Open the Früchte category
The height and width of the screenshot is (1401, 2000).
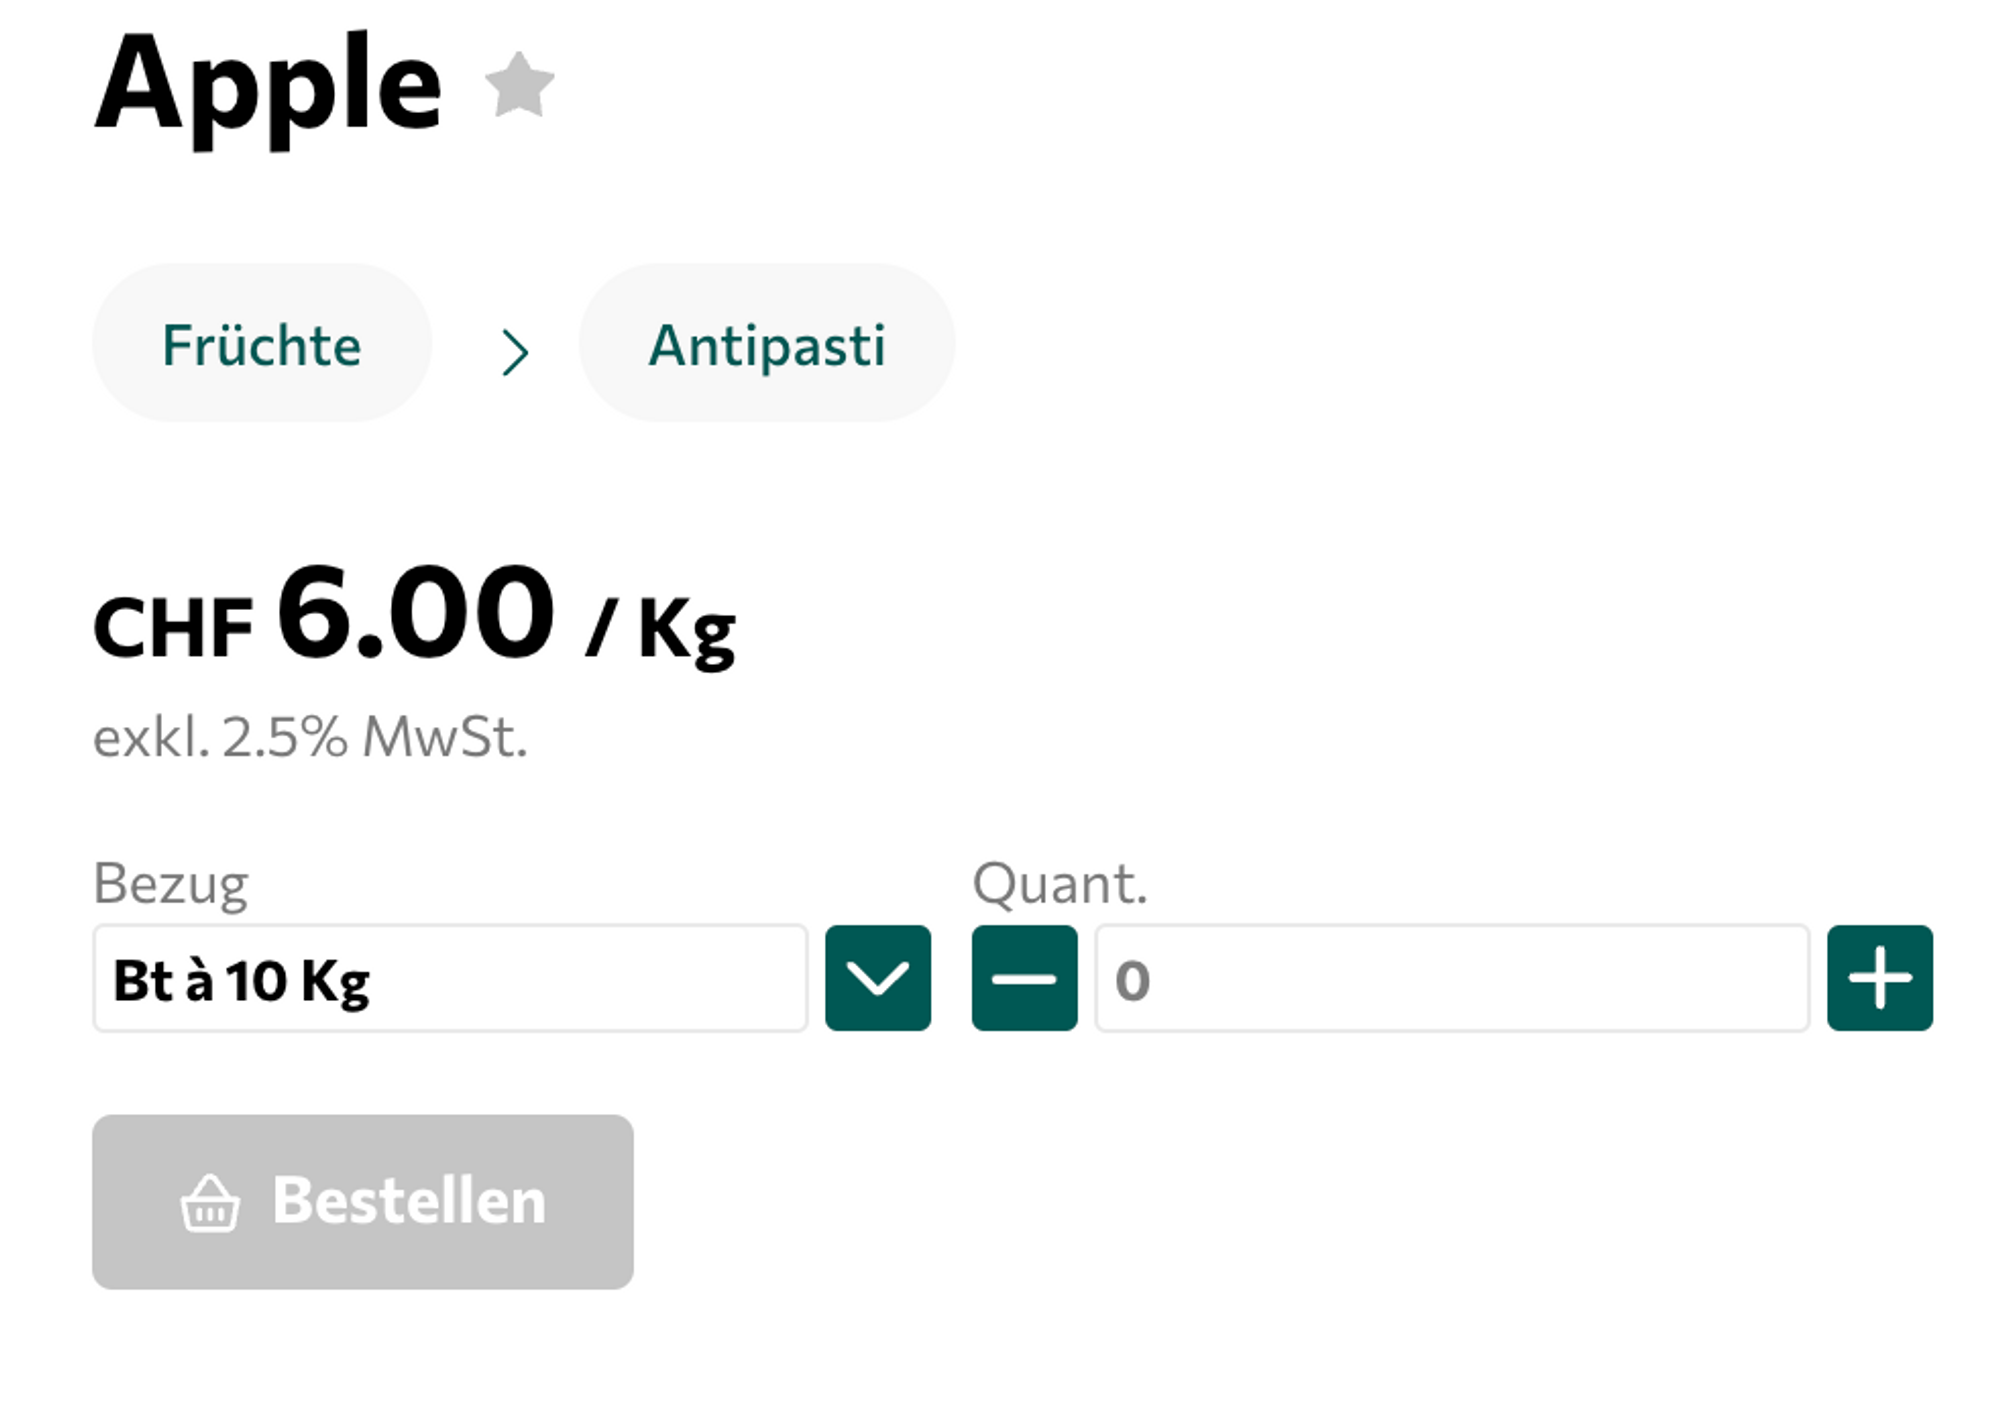262,345
